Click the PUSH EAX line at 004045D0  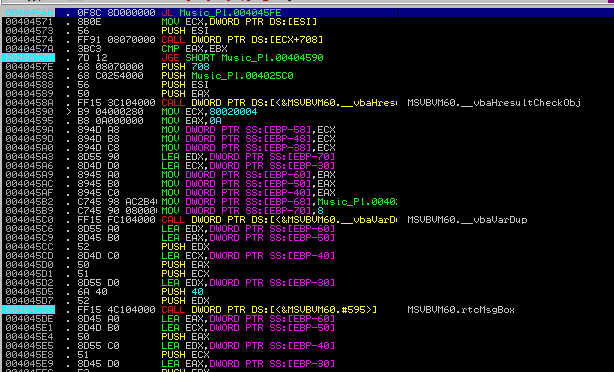point(185,265)
